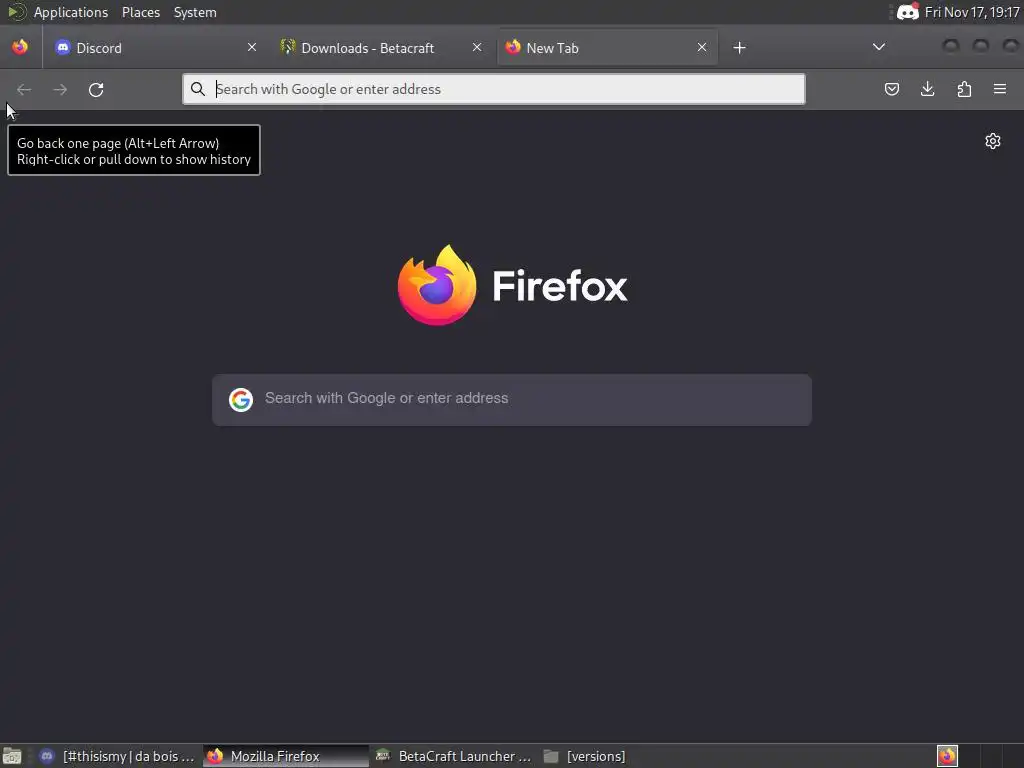Click the first window control button
Image resolution: width=1024 pixels, height=768 pixels.
[x=951, y=46]
